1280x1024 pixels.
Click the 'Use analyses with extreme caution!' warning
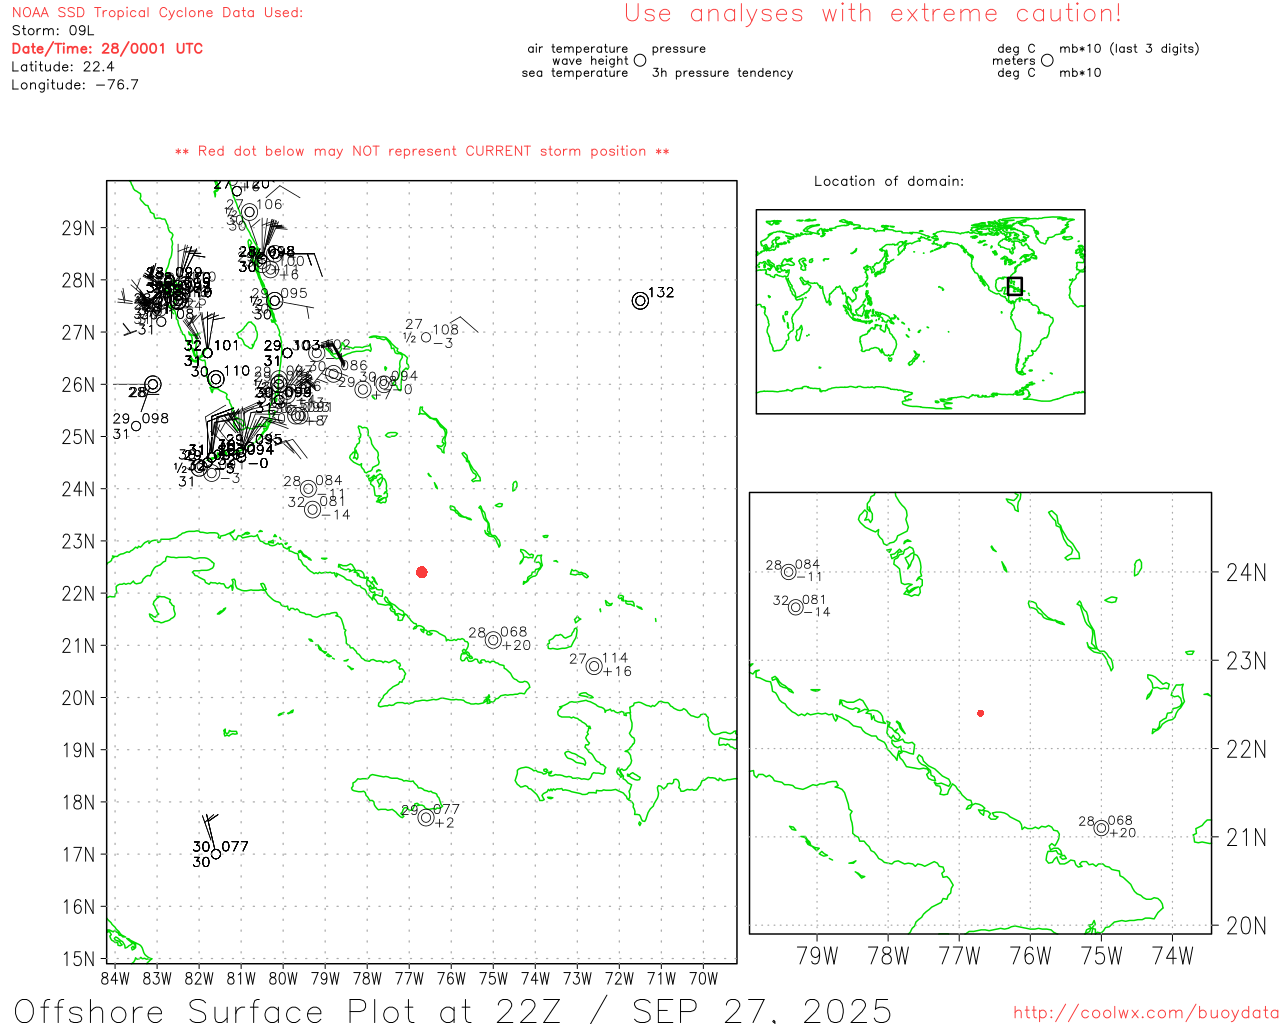pos(873,13)
